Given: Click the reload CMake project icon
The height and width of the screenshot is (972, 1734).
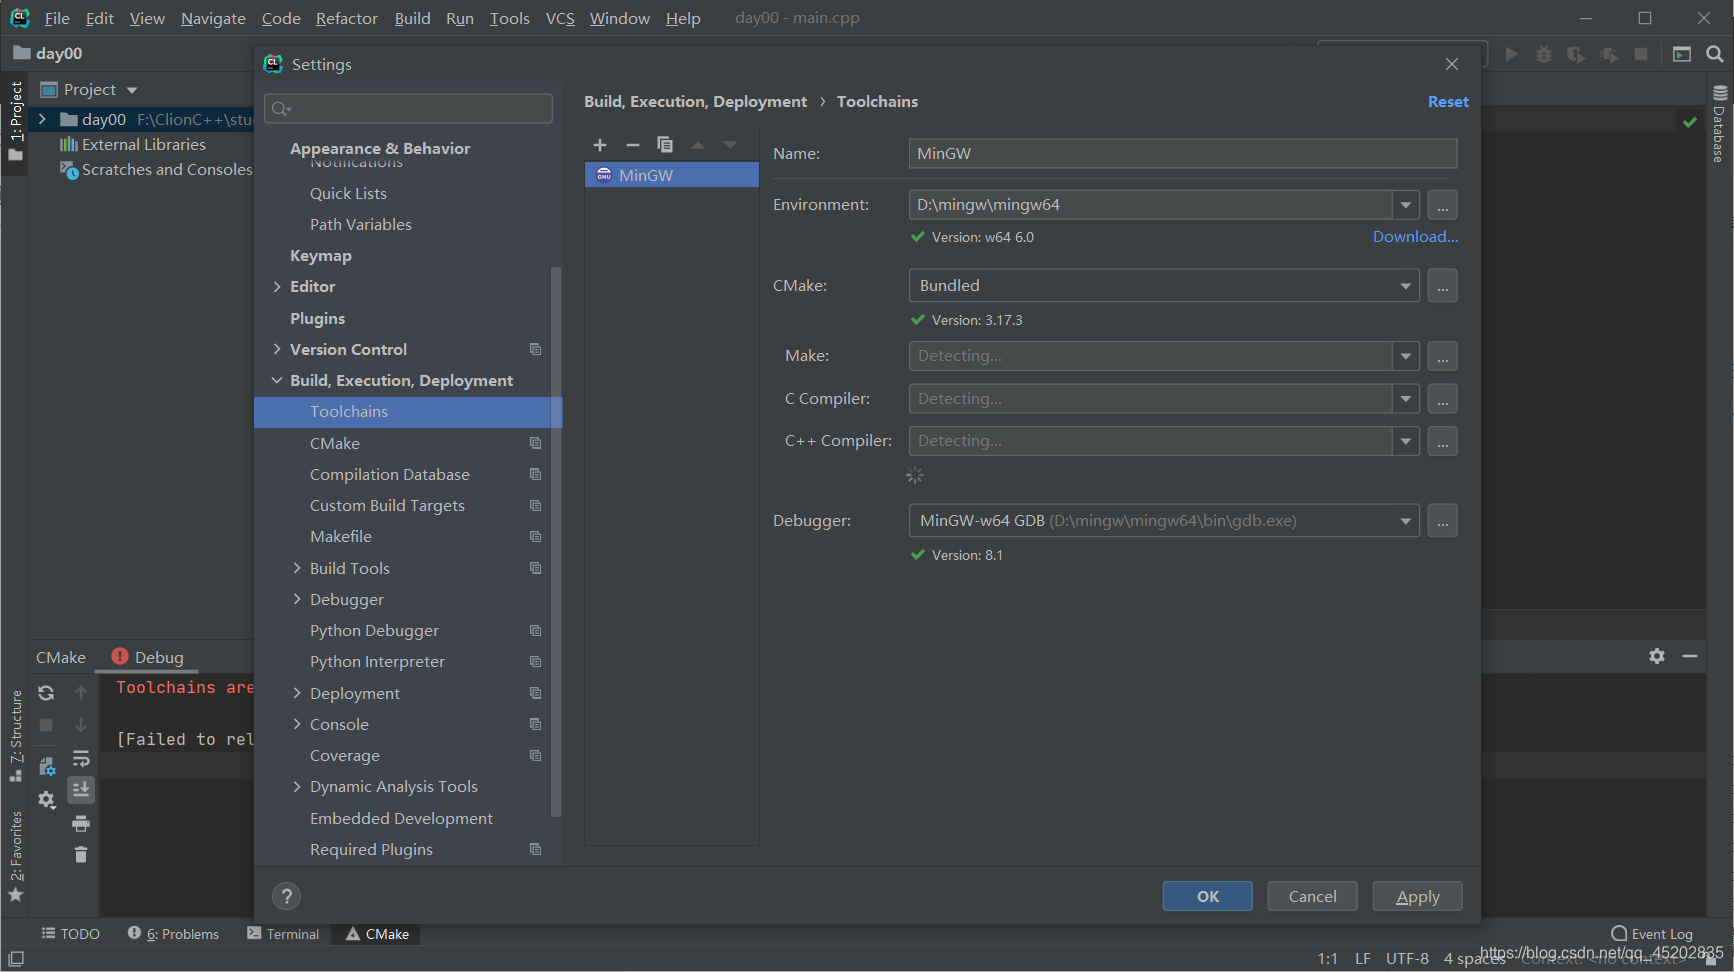Looking at the screenshot, I should [46, 693].
